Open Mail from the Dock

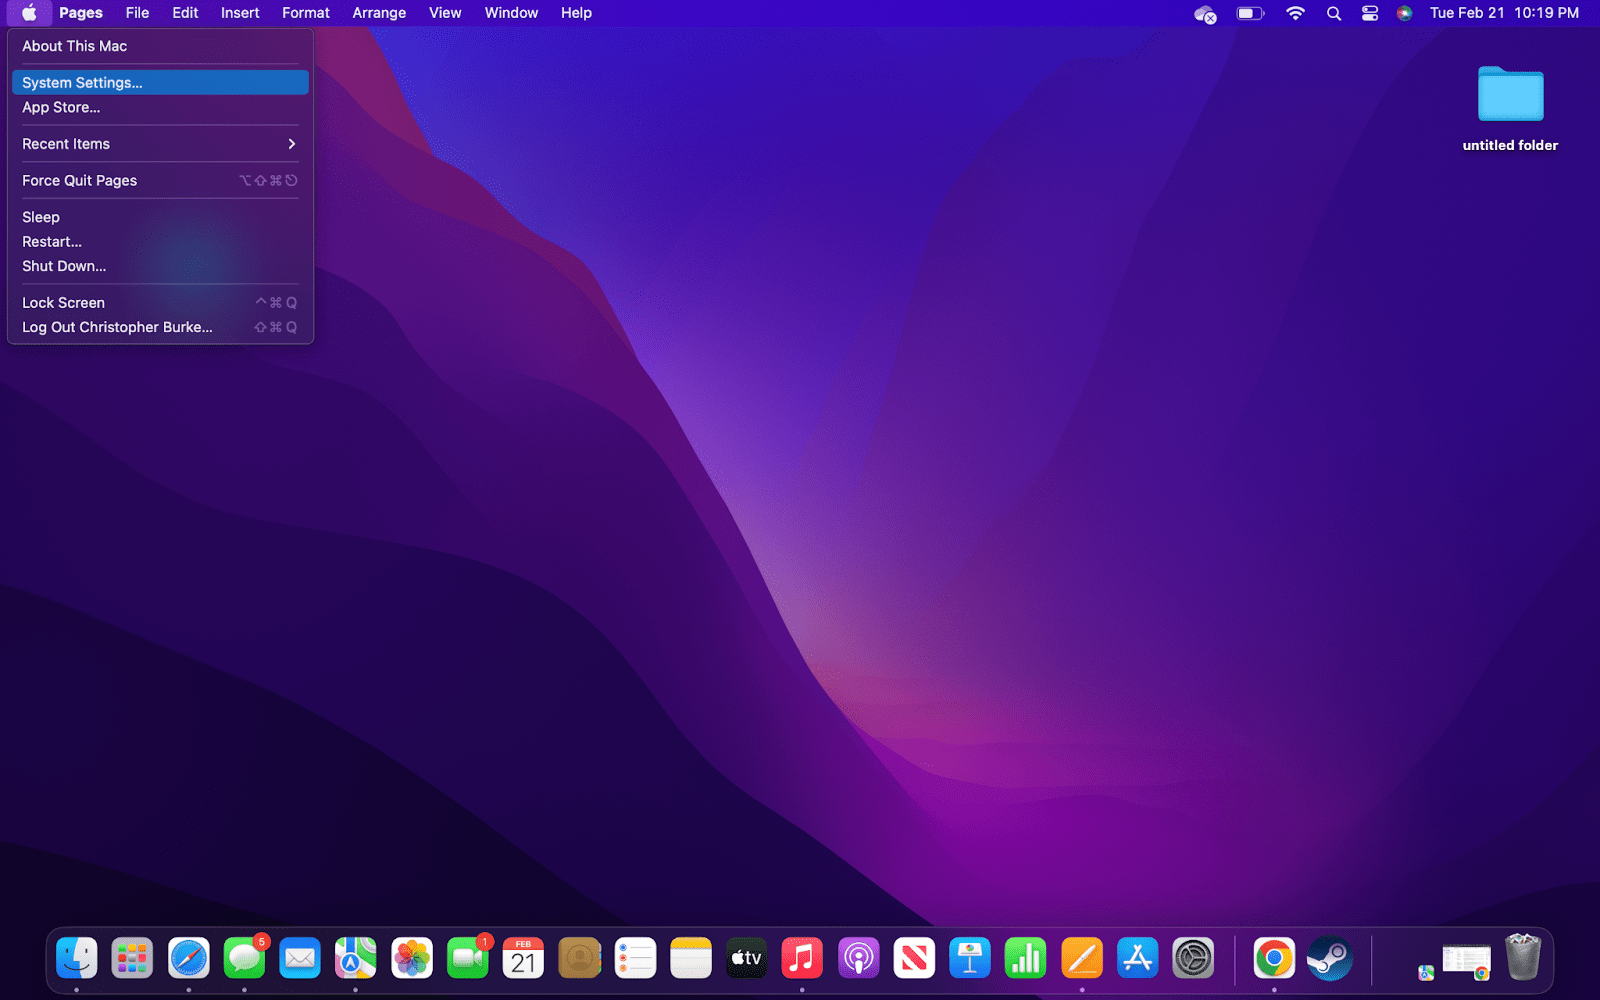tap(300, 957)
